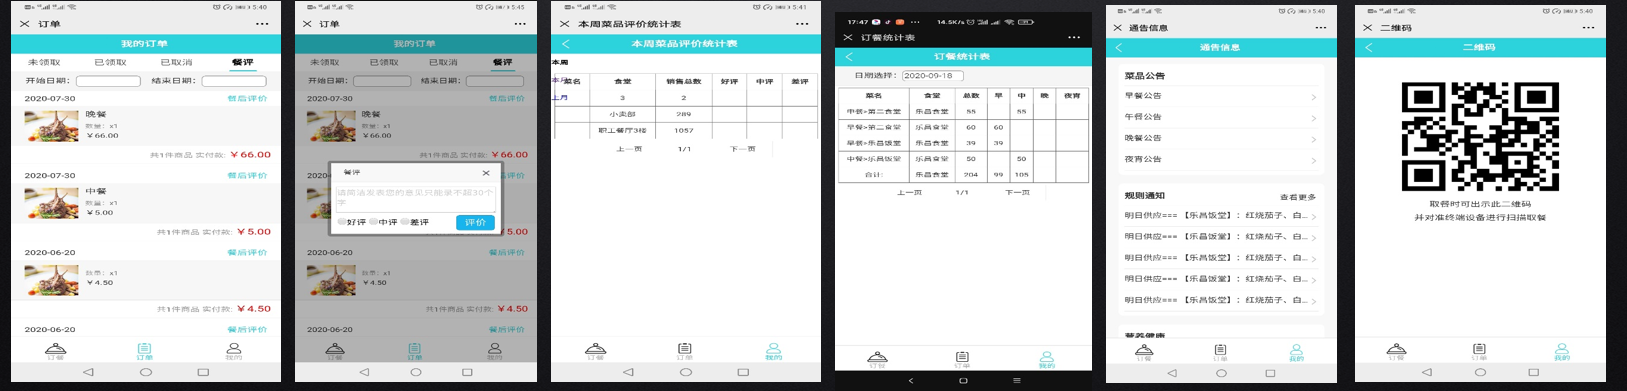Open three-dot menu on 本周菜品评价统计表 screen
This screenshot has width=1627, height=391.
pos(802,24)
